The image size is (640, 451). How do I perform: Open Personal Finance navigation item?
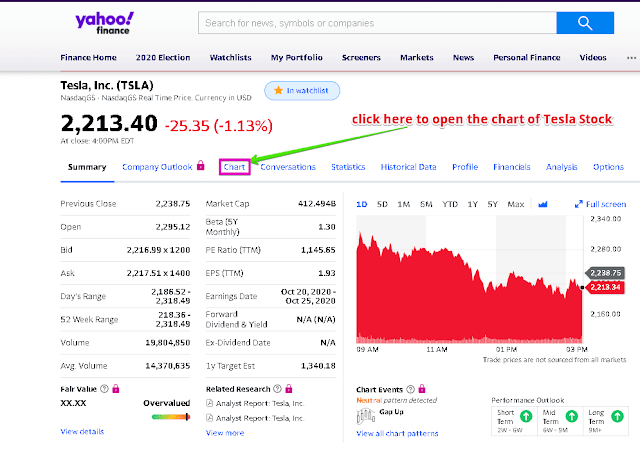click(527, 58)
